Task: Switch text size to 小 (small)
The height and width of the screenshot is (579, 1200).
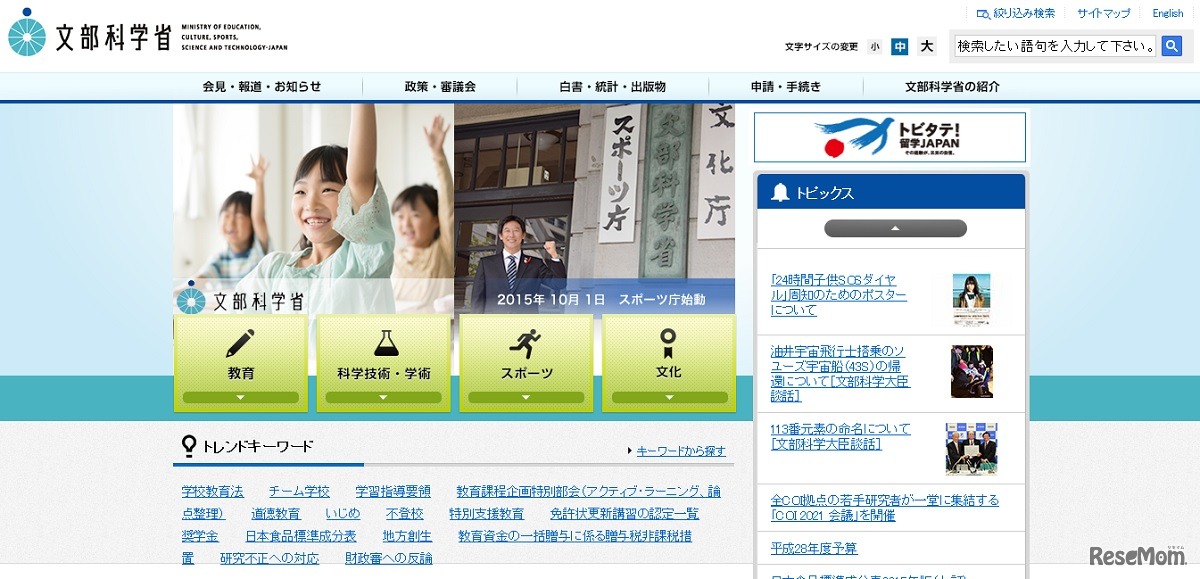Action: 873,45
